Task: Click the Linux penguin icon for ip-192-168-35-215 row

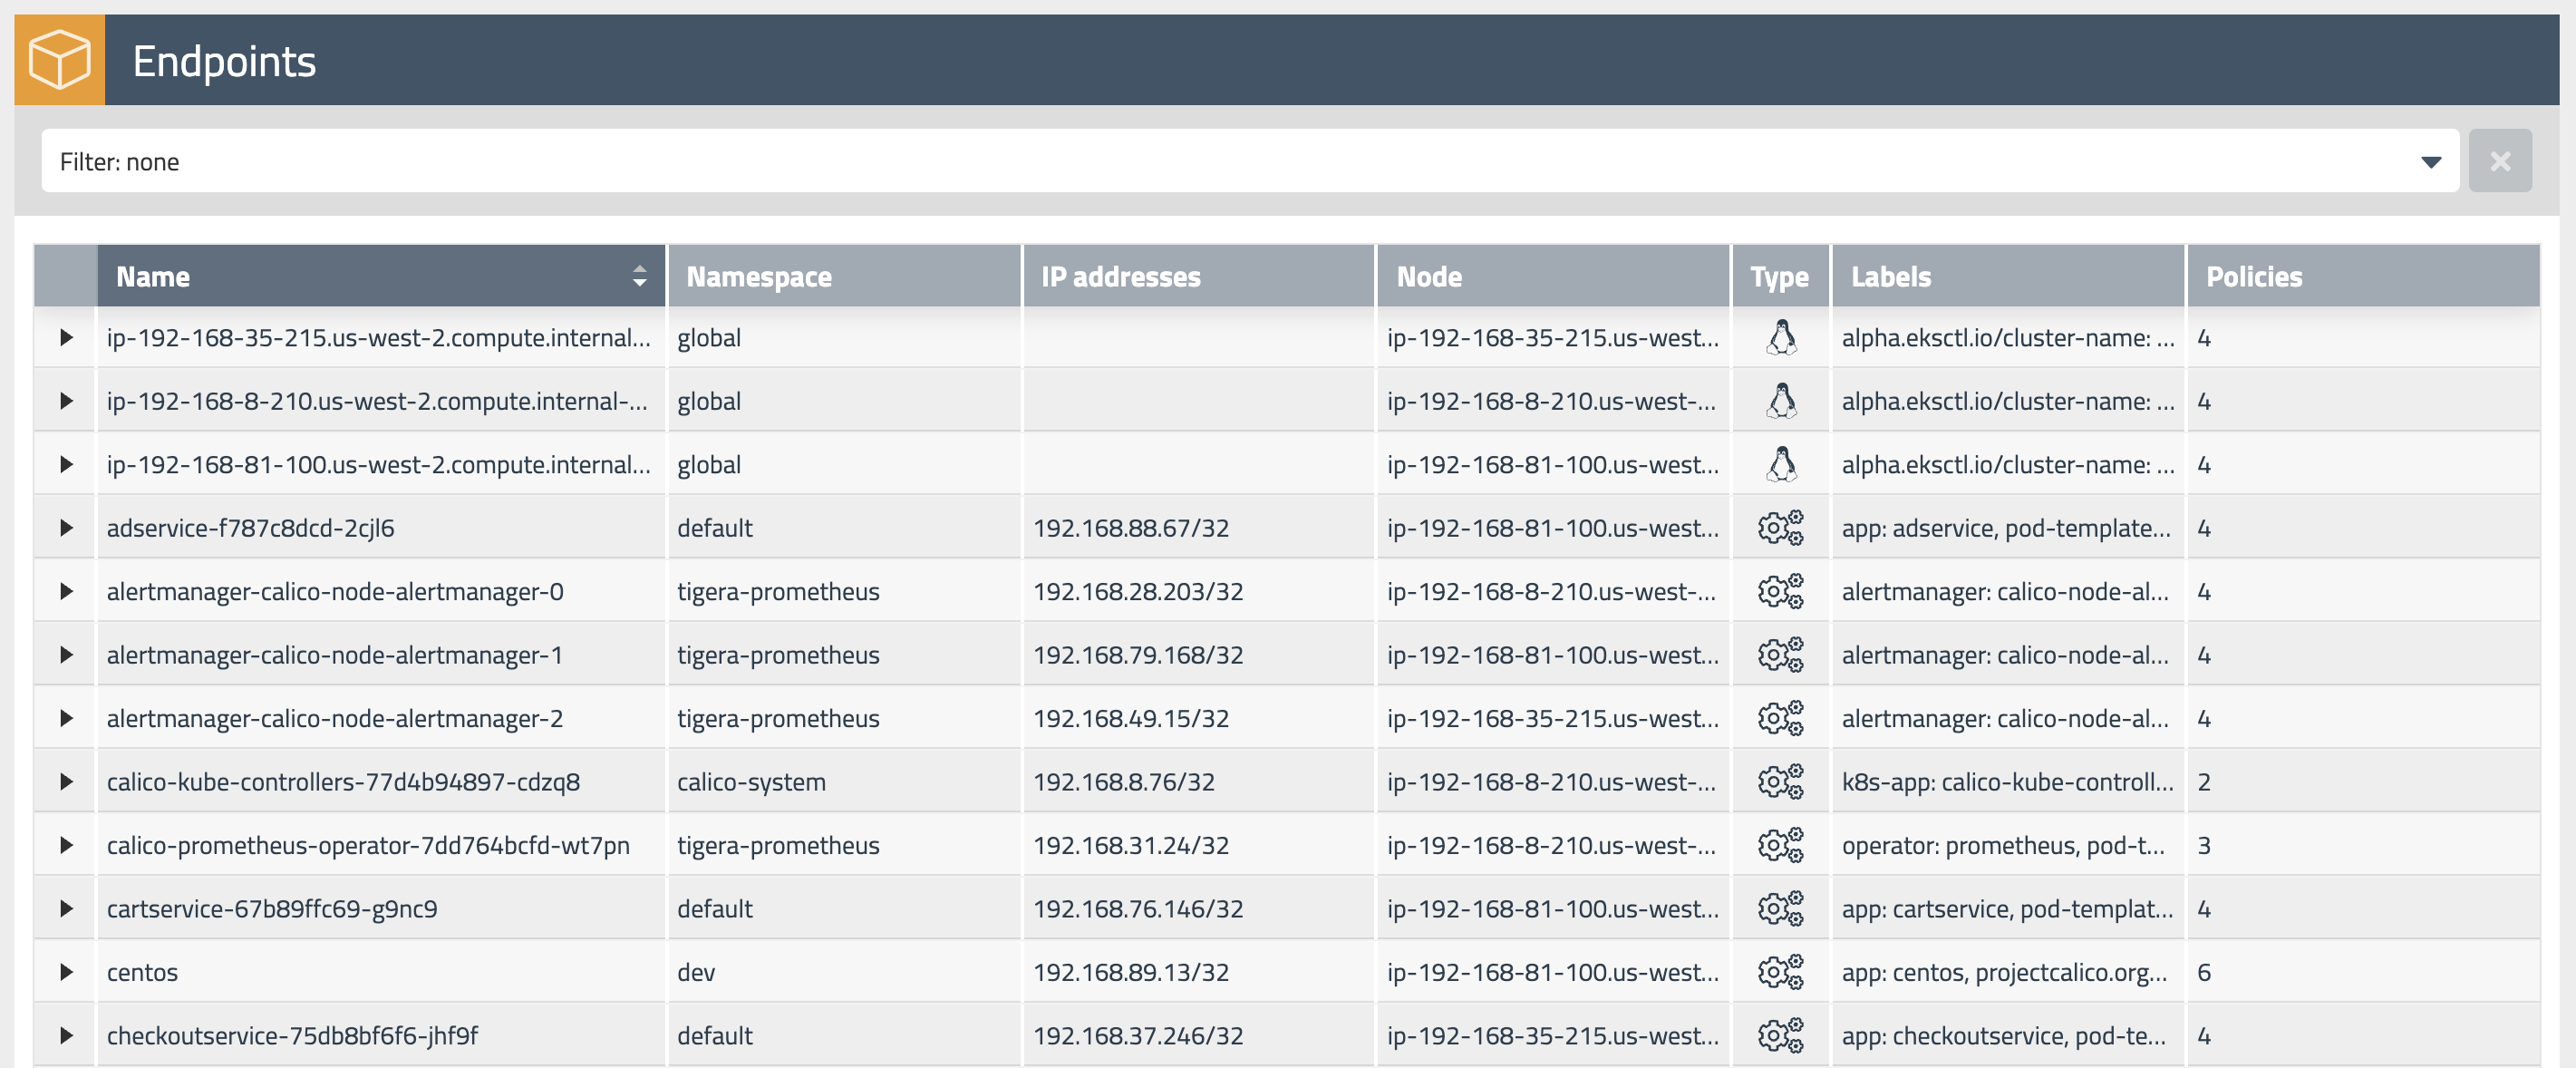Action: pos(1780,338)
